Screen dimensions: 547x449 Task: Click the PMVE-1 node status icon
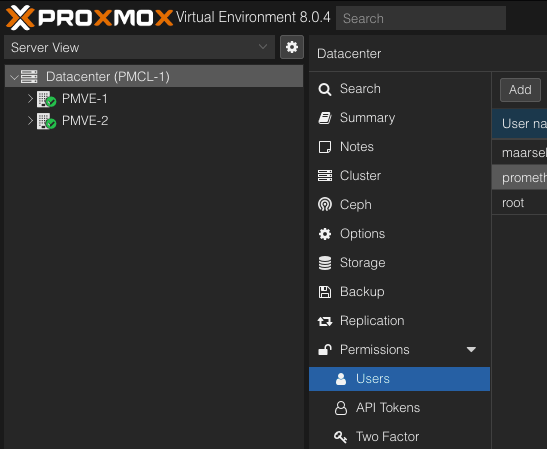click(46, 99)
